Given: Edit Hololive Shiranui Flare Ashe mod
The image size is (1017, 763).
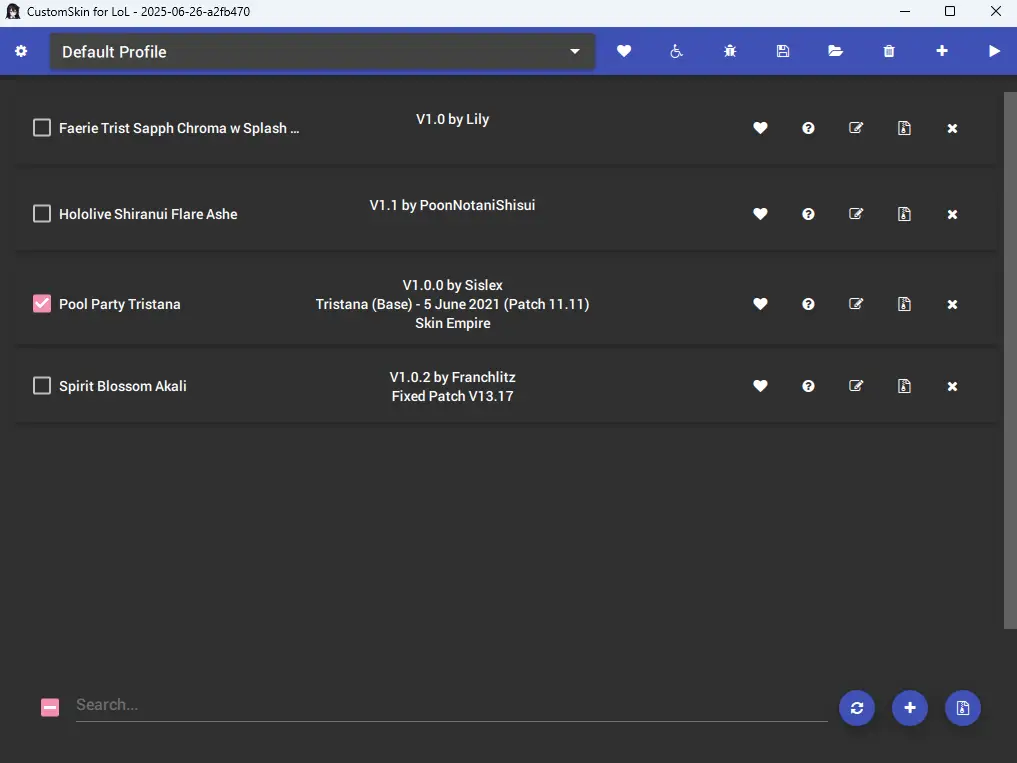Looking at the screenshot, I should coord(856,213).
